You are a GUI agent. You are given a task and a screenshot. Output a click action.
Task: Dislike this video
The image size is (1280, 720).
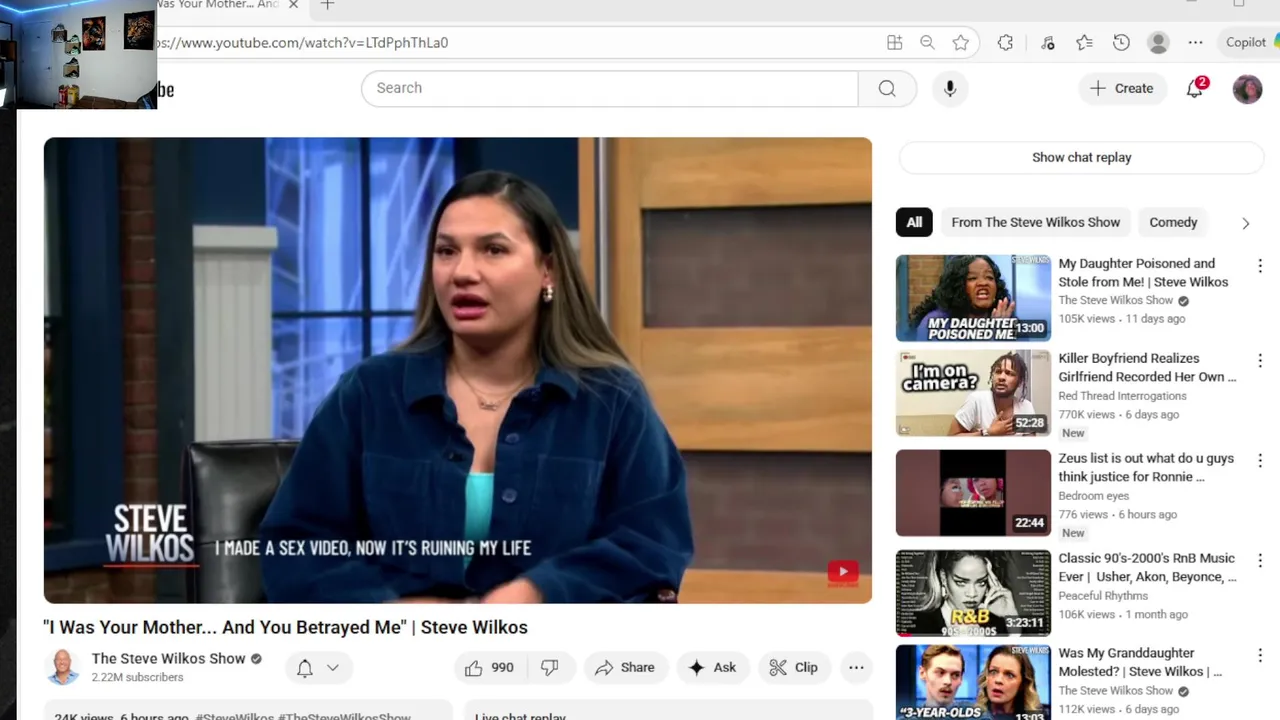(x=549, y=668)
